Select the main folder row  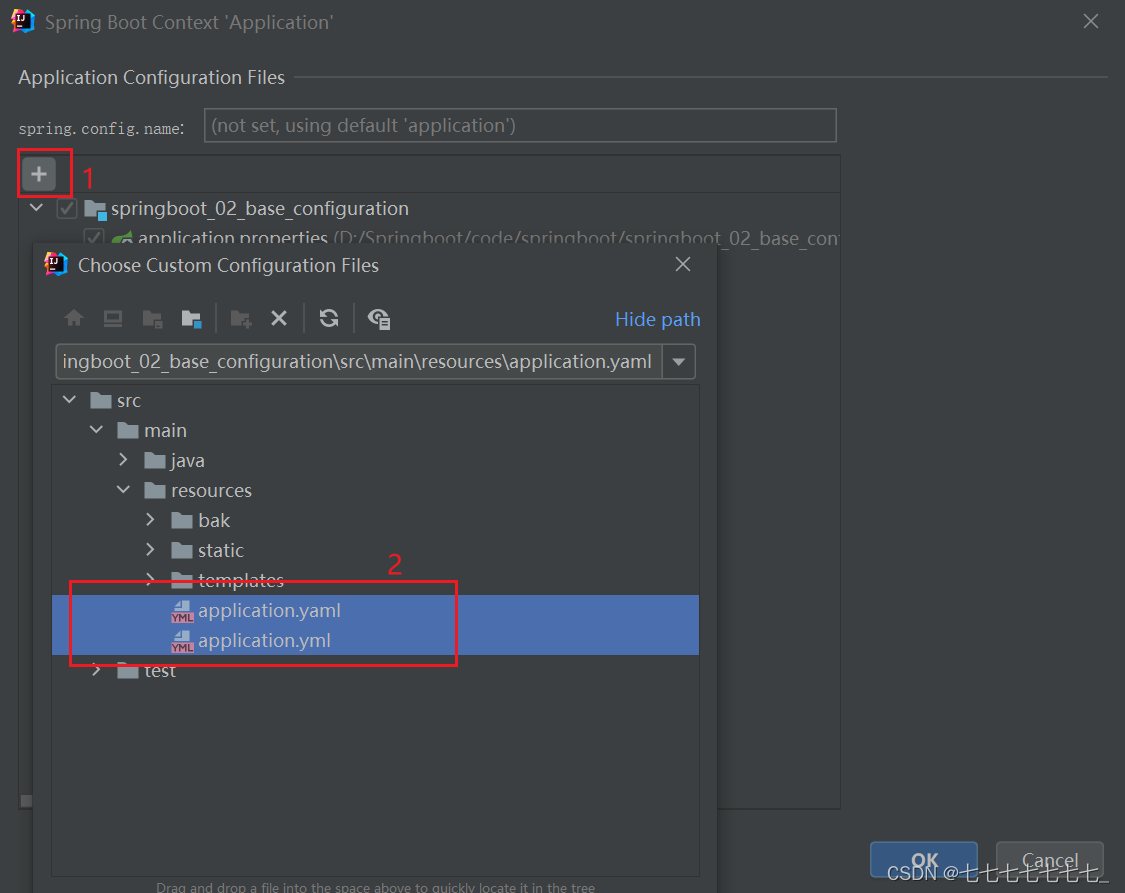tap(375, 430)
